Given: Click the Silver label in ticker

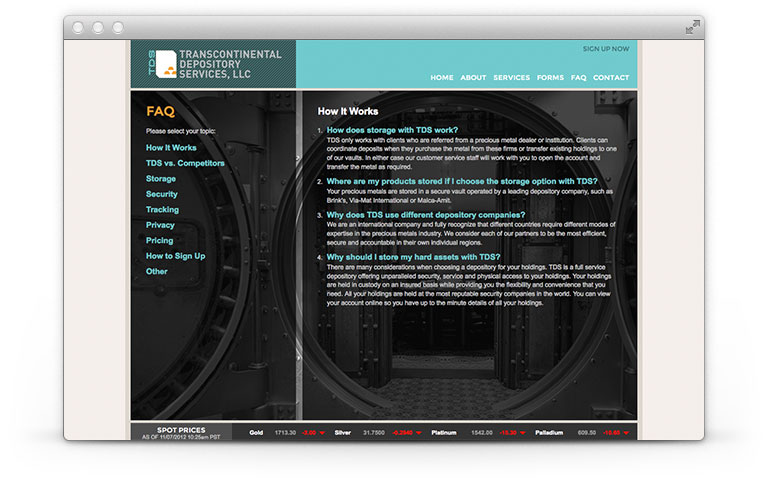Looking at the screenshot, I should pos(343,433).
